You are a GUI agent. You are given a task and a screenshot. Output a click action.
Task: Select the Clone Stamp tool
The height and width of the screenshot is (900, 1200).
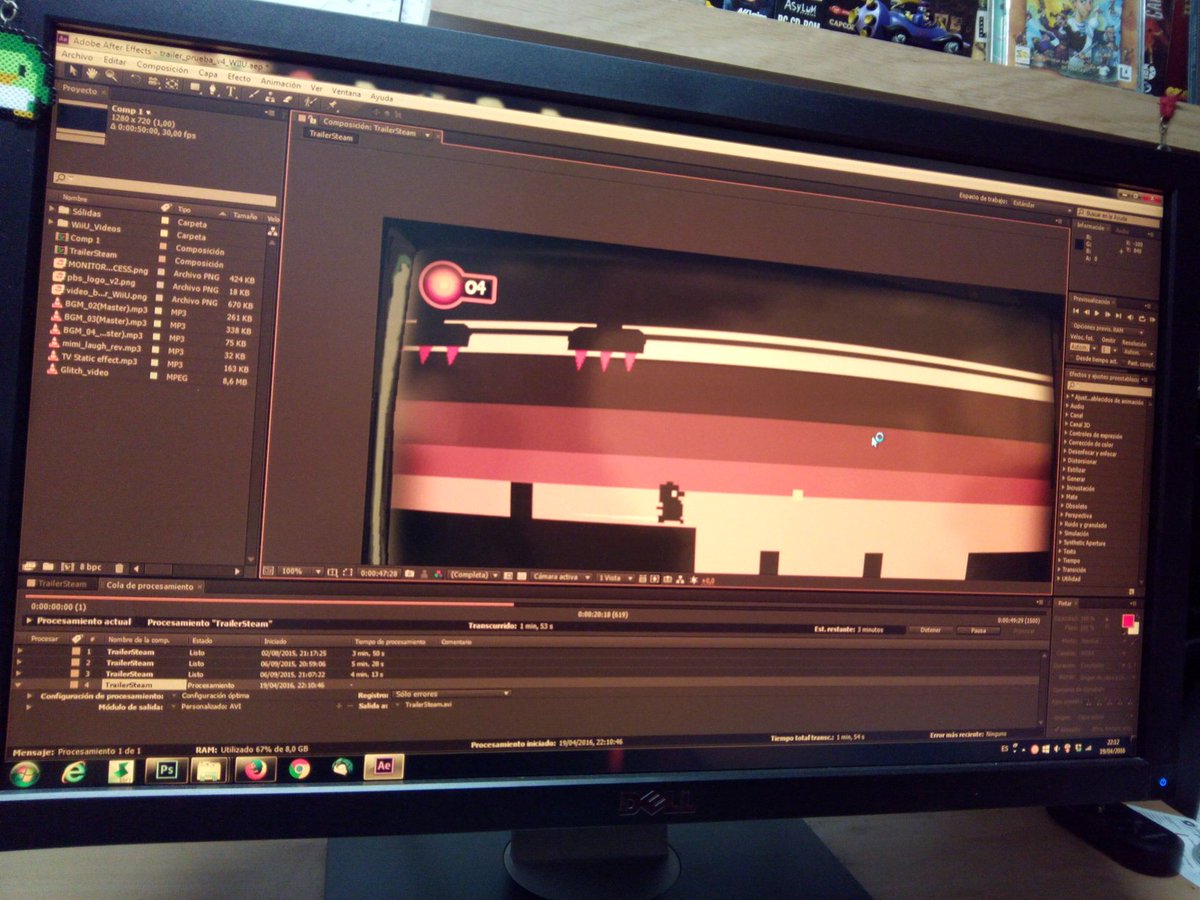[270, 97]
